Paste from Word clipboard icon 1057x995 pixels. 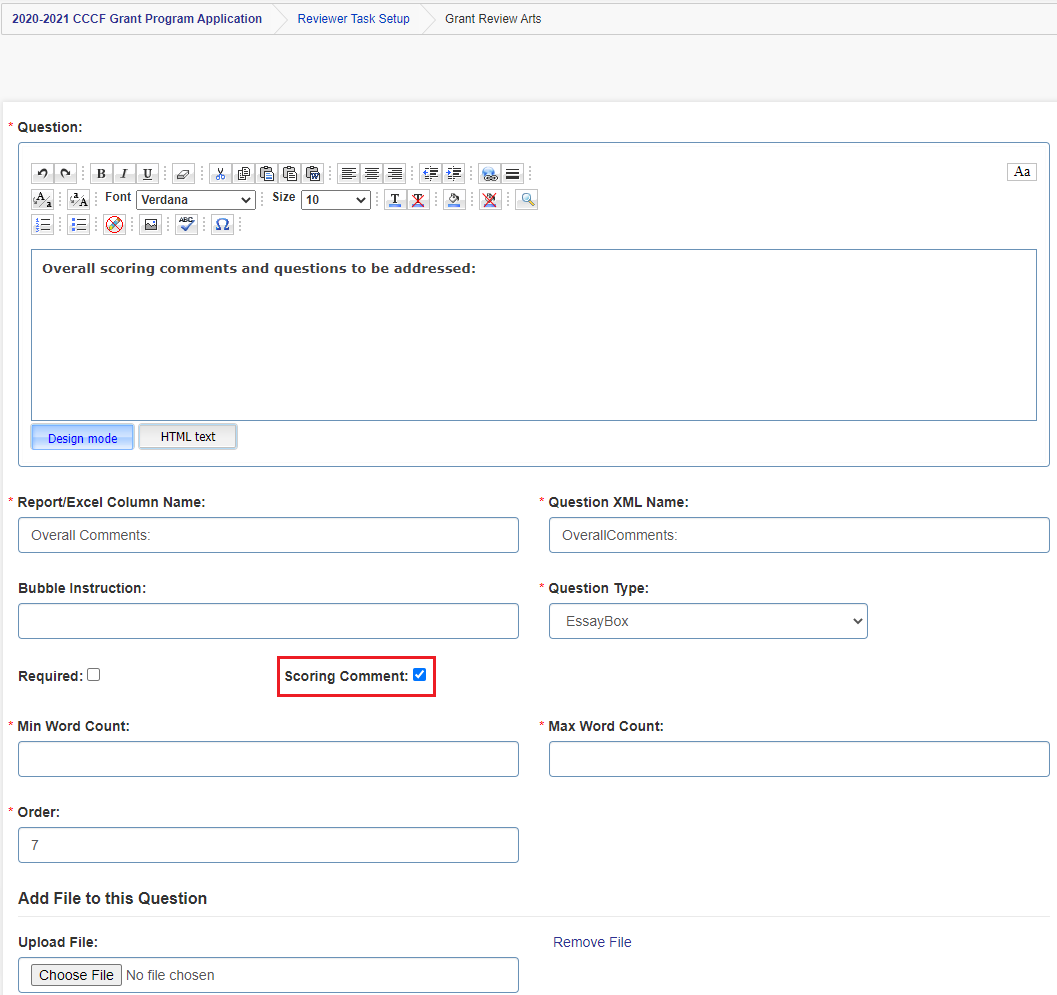313,173
